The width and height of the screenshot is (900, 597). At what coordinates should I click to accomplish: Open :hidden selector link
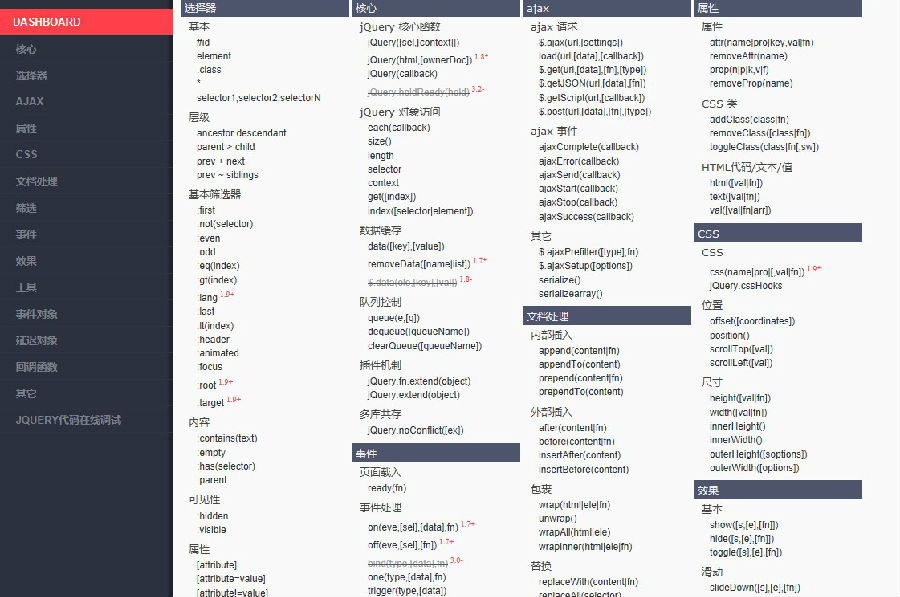click(x=213, y=516)
